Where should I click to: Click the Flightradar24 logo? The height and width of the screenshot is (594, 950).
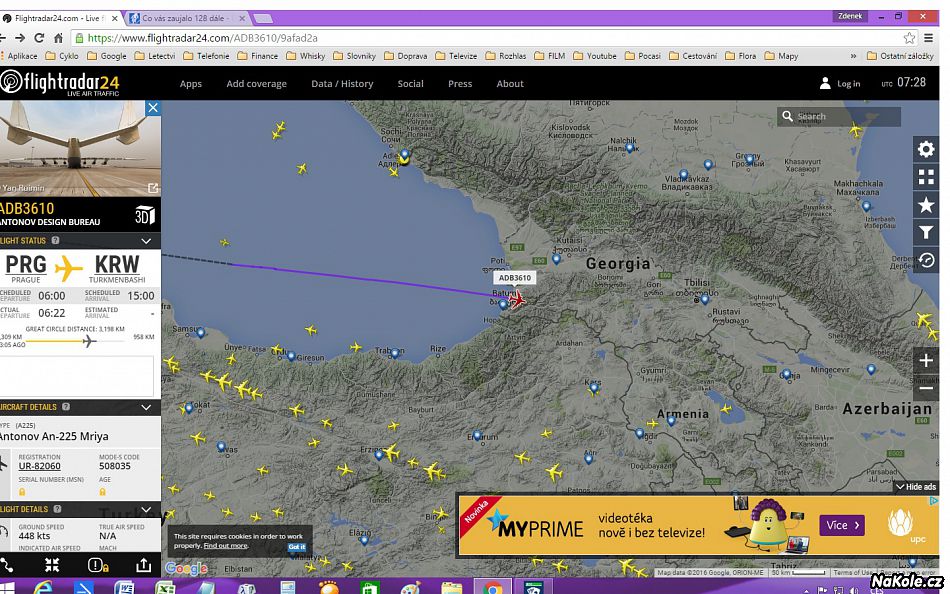pos(61,83)
